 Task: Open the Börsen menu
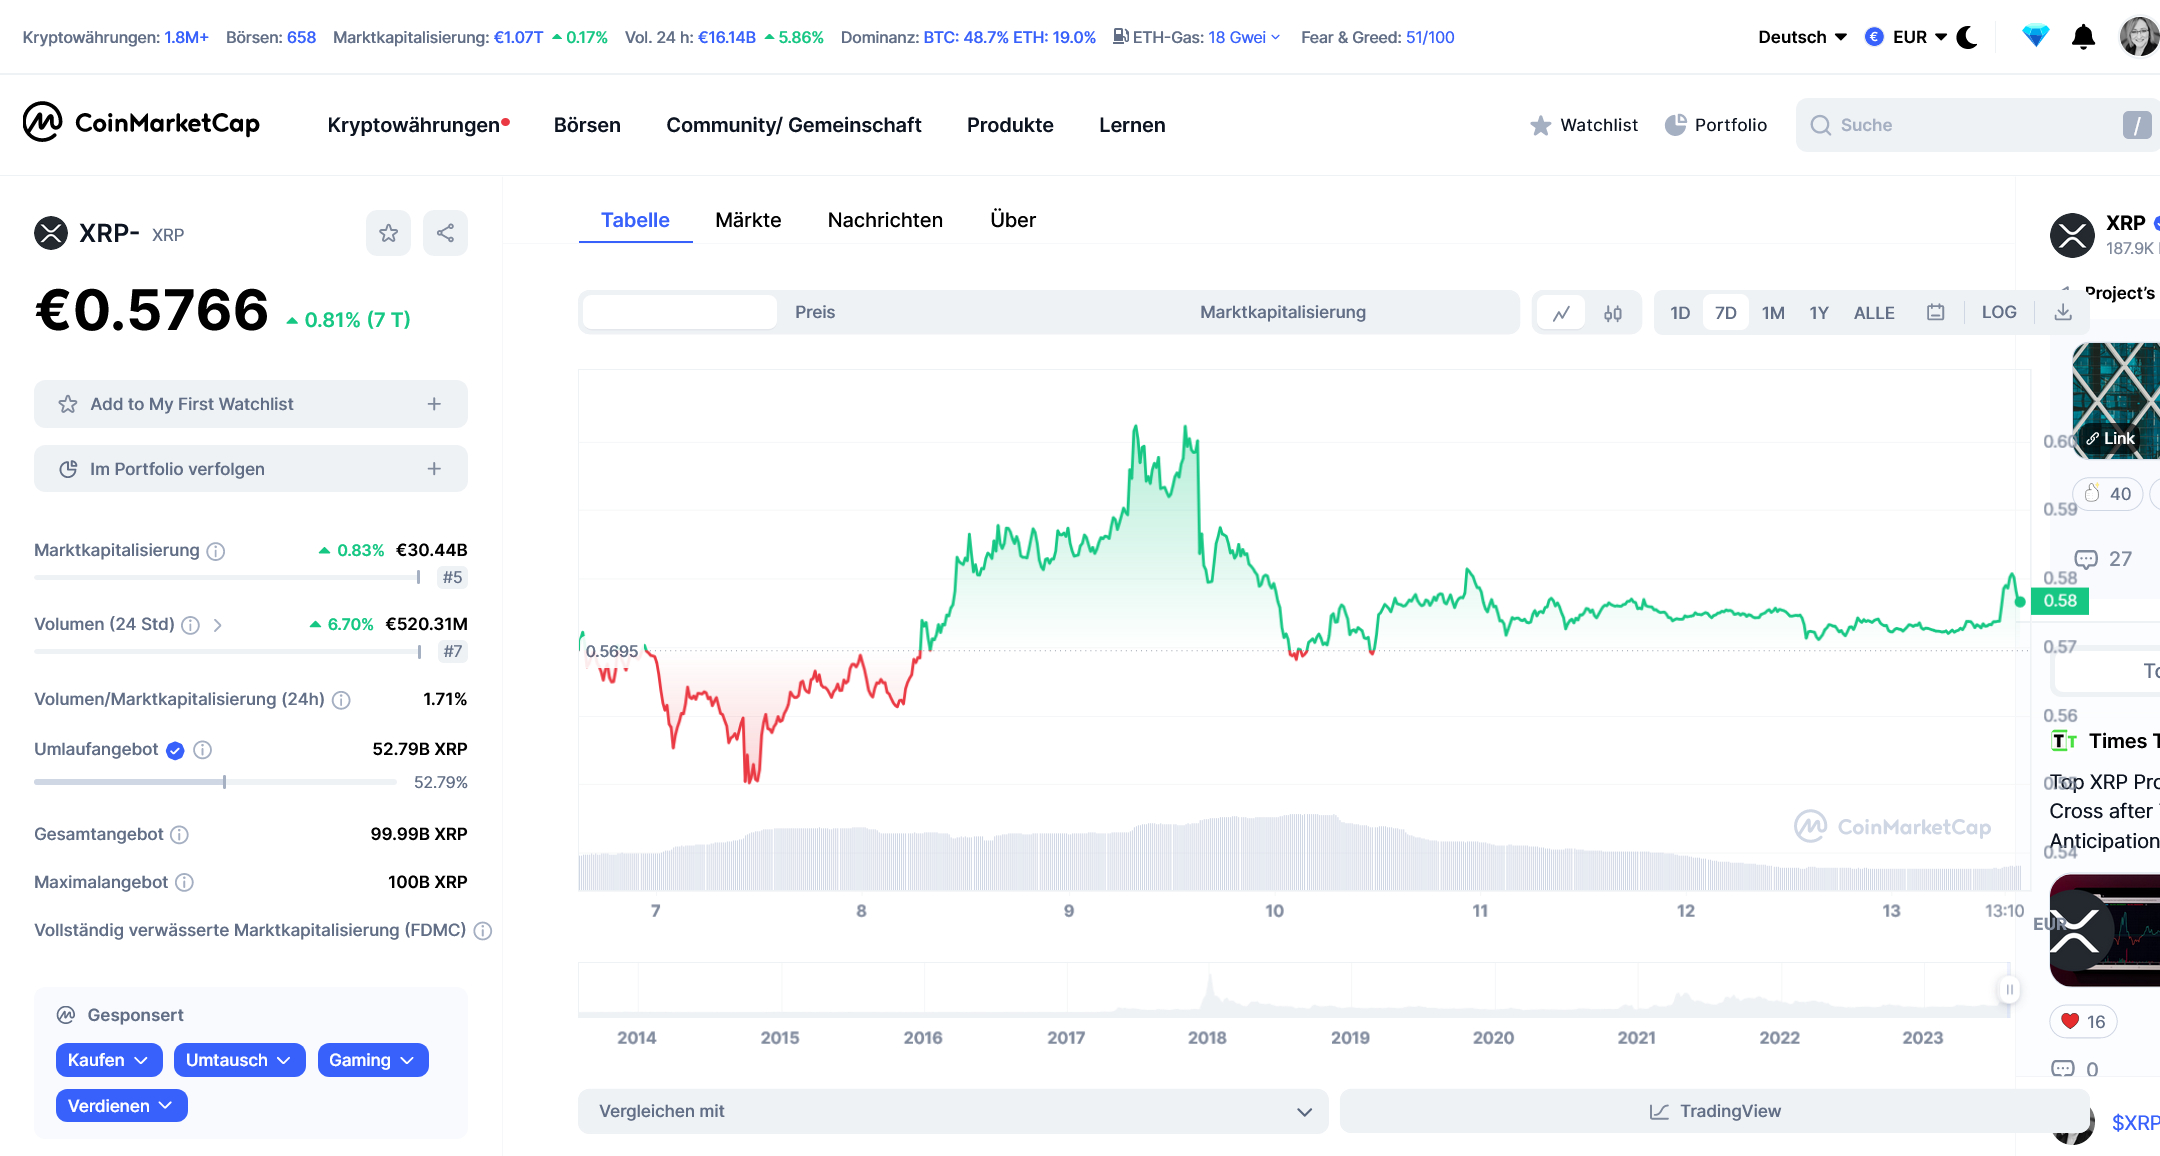(587, 125)
